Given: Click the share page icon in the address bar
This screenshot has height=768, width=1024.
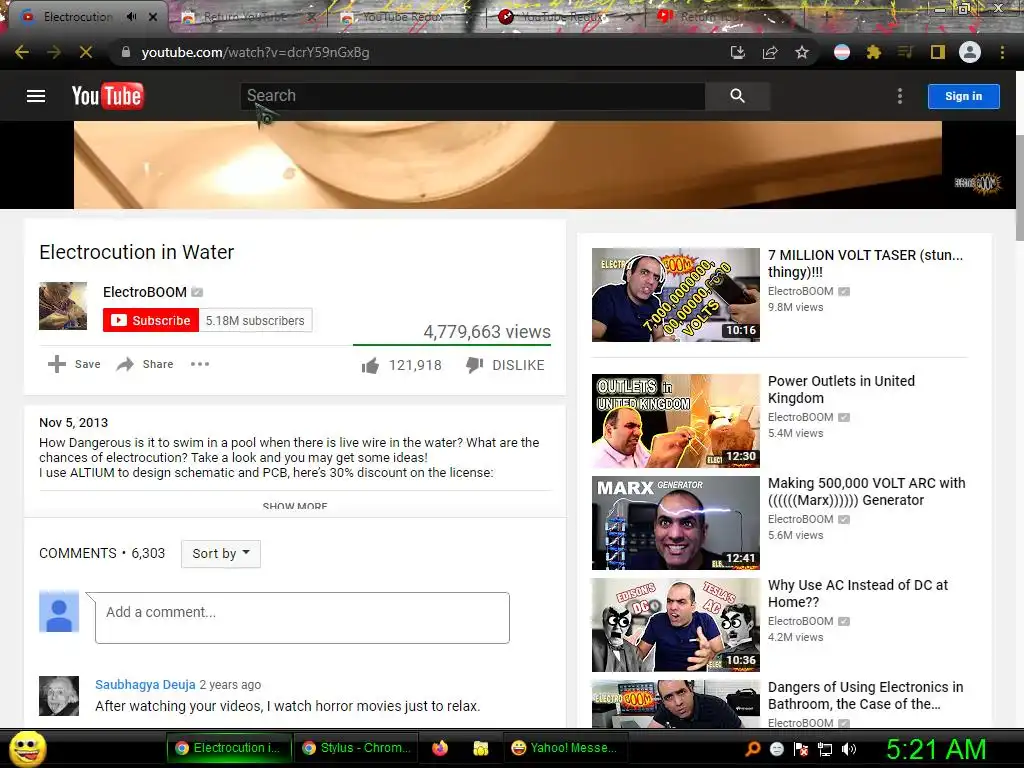Looking at the screenshot, I should point(770,52).
